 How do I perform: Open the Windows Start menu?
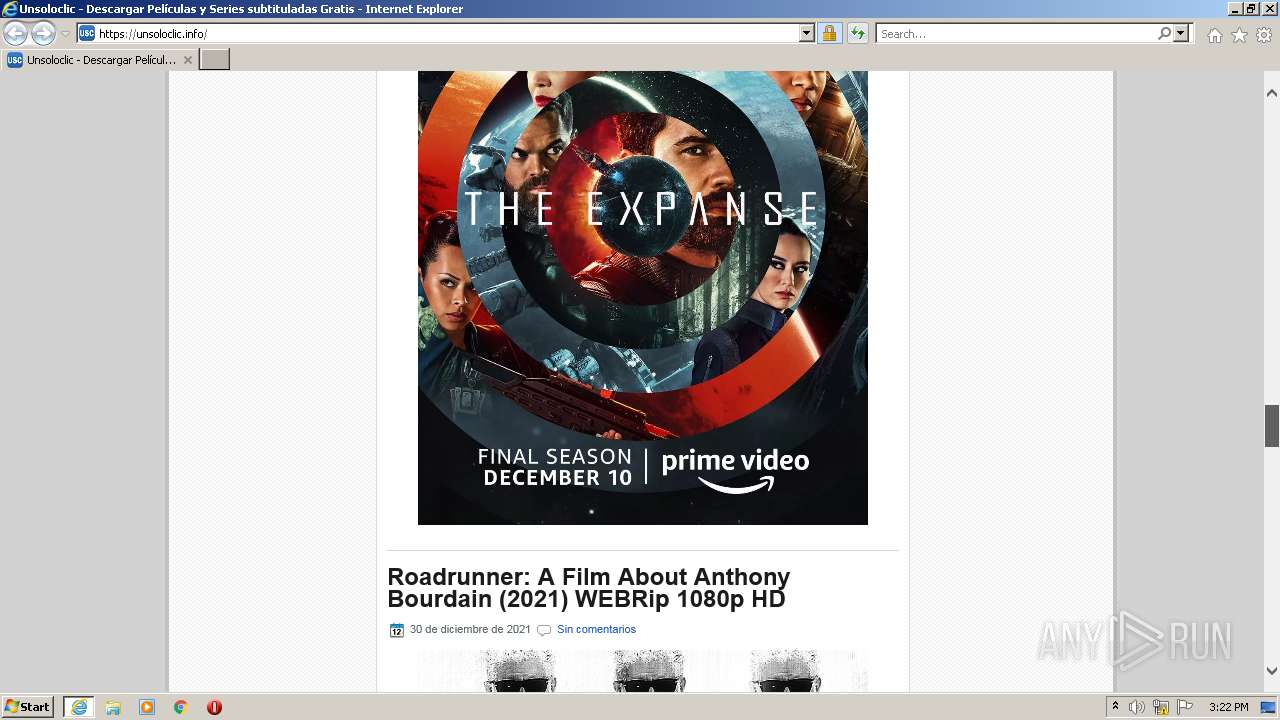[28, 707]
